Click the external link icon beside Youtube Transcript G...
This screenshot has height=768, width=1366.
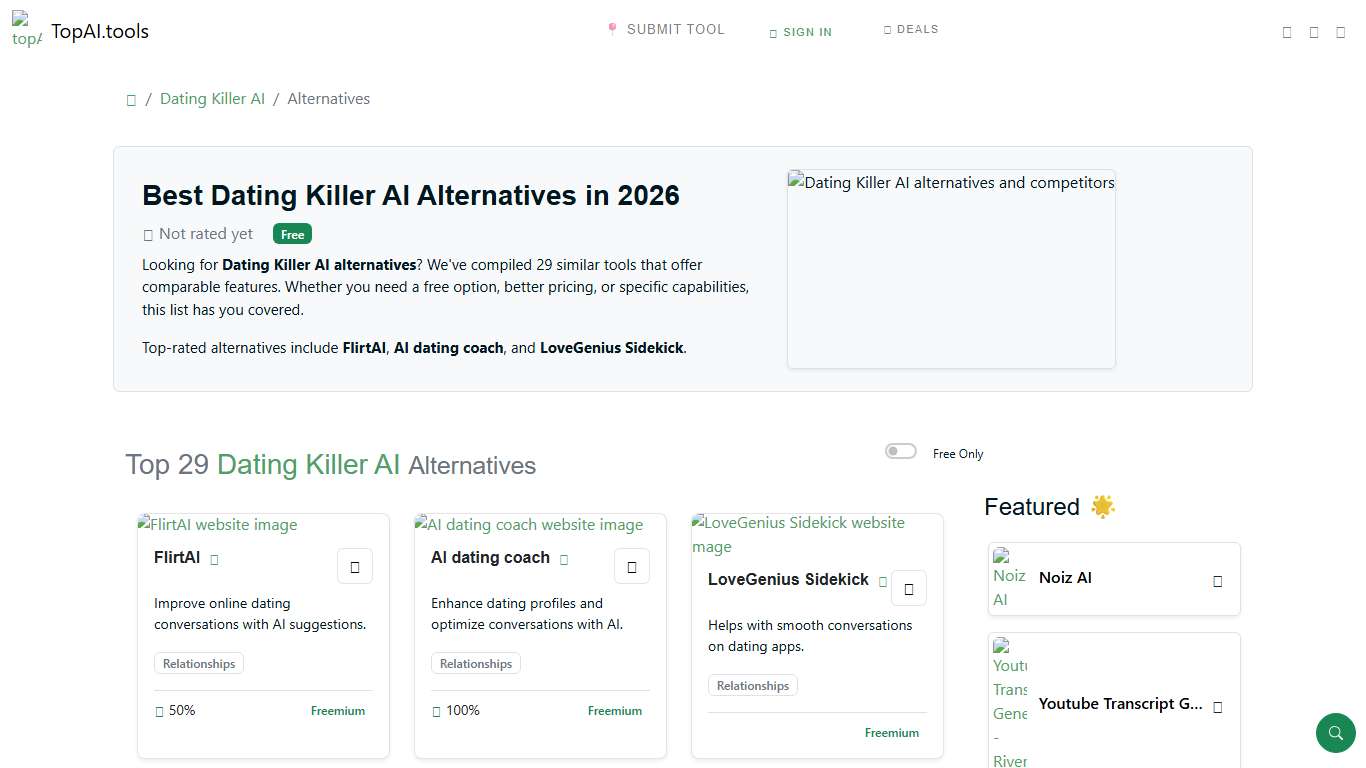tap(1218, 707)
